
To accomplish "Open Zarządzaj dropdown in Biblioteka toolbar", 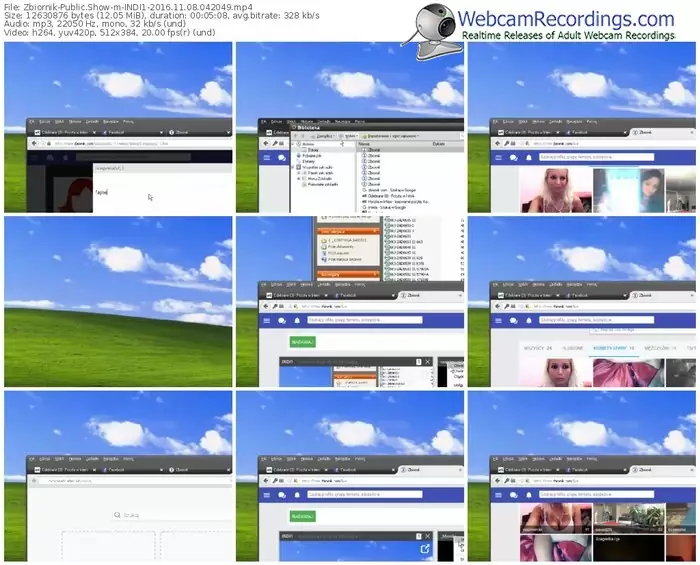I will [323, 136].
